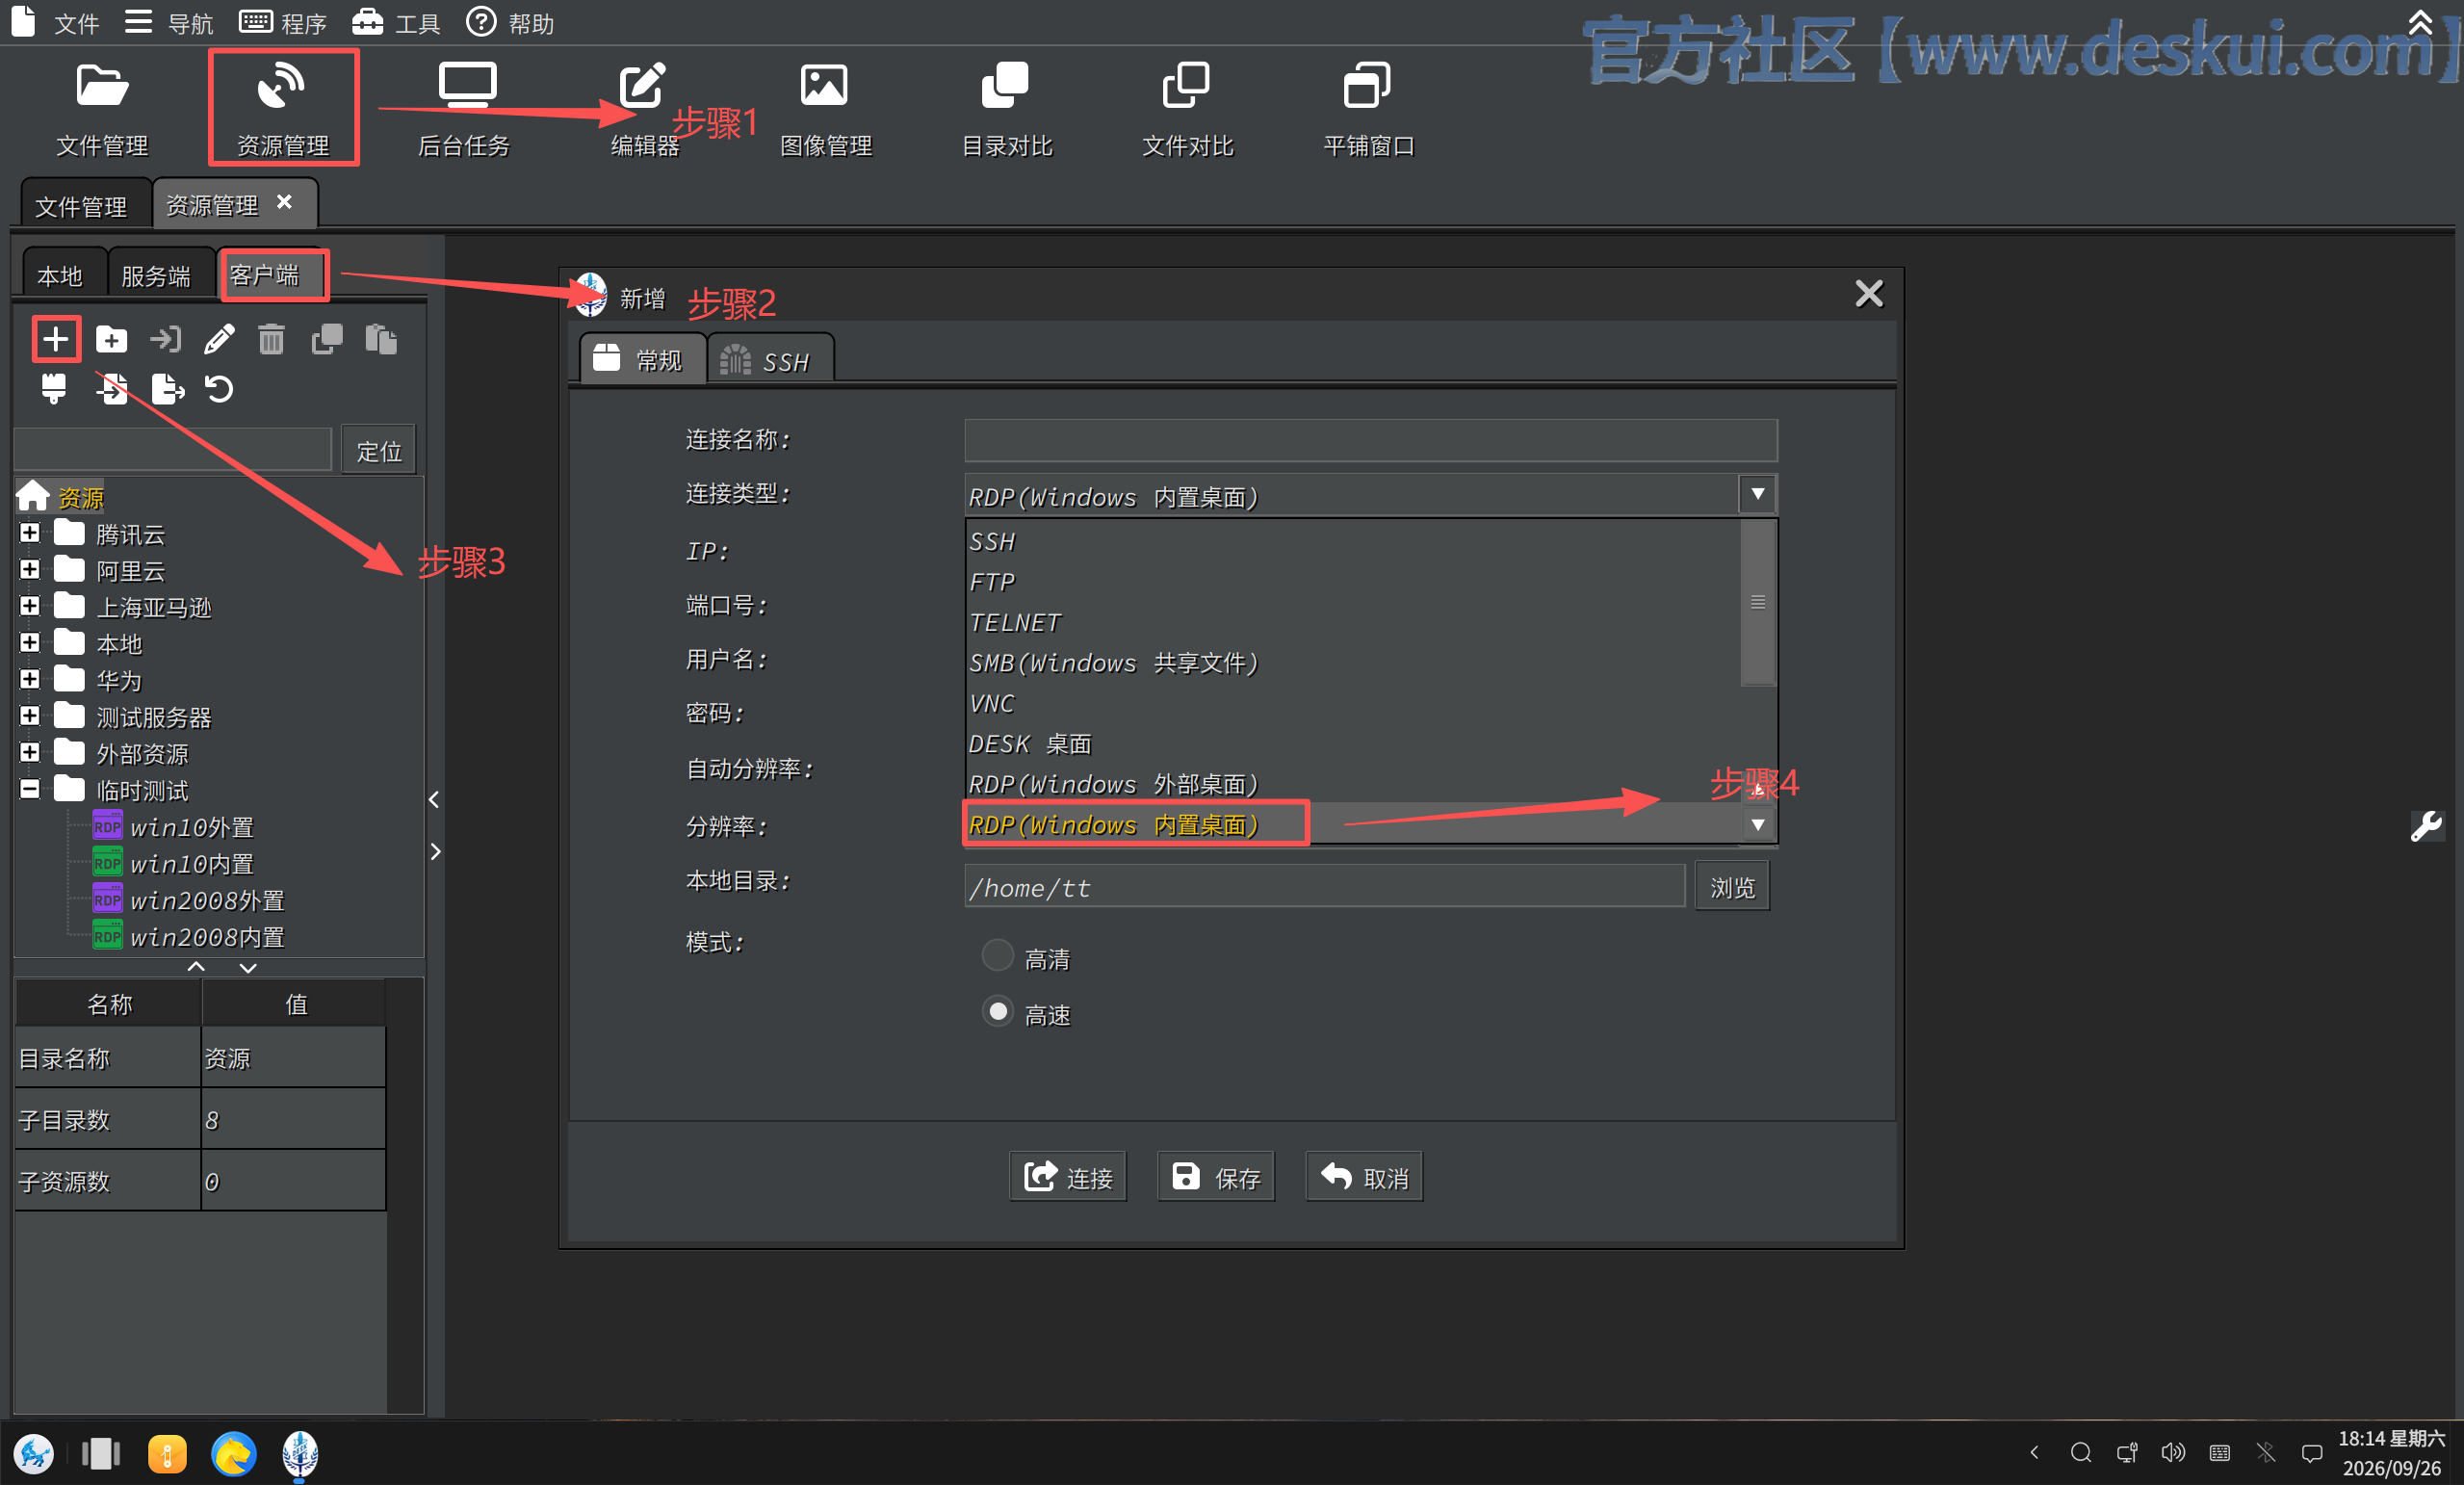
Task: Click the copy resource icon
Action: coord(327,340)
